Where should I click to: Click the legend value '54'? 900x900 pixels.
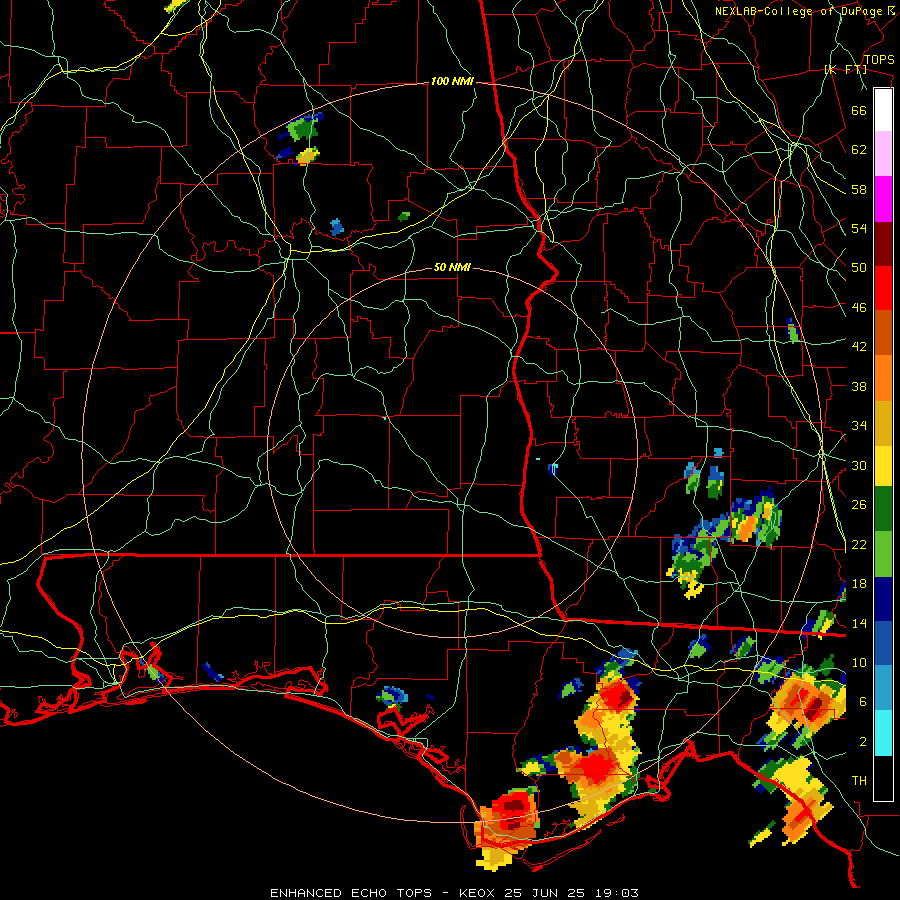coord(859,228)
